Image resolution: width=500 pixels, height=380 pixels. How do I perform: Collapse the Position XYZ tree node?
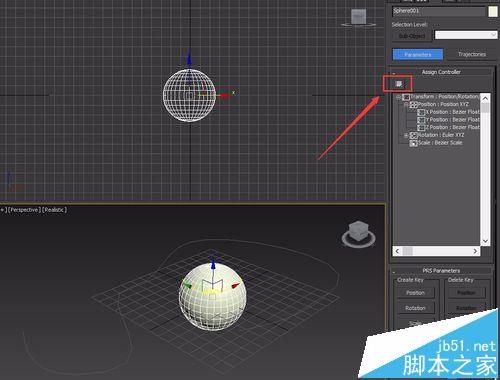pyautogui.click(x=406, y=105)
